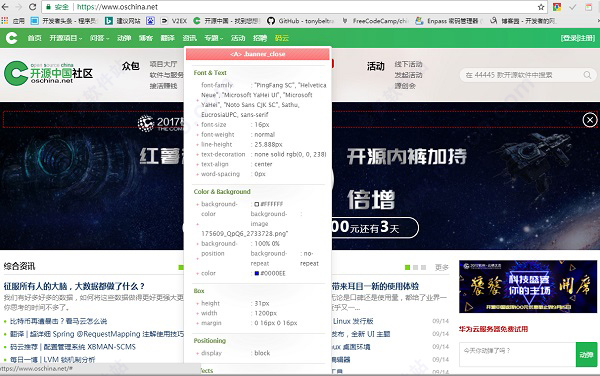The image size is (600, 376).
Task: Click the #0000EE color swatch
Action: 257,273
